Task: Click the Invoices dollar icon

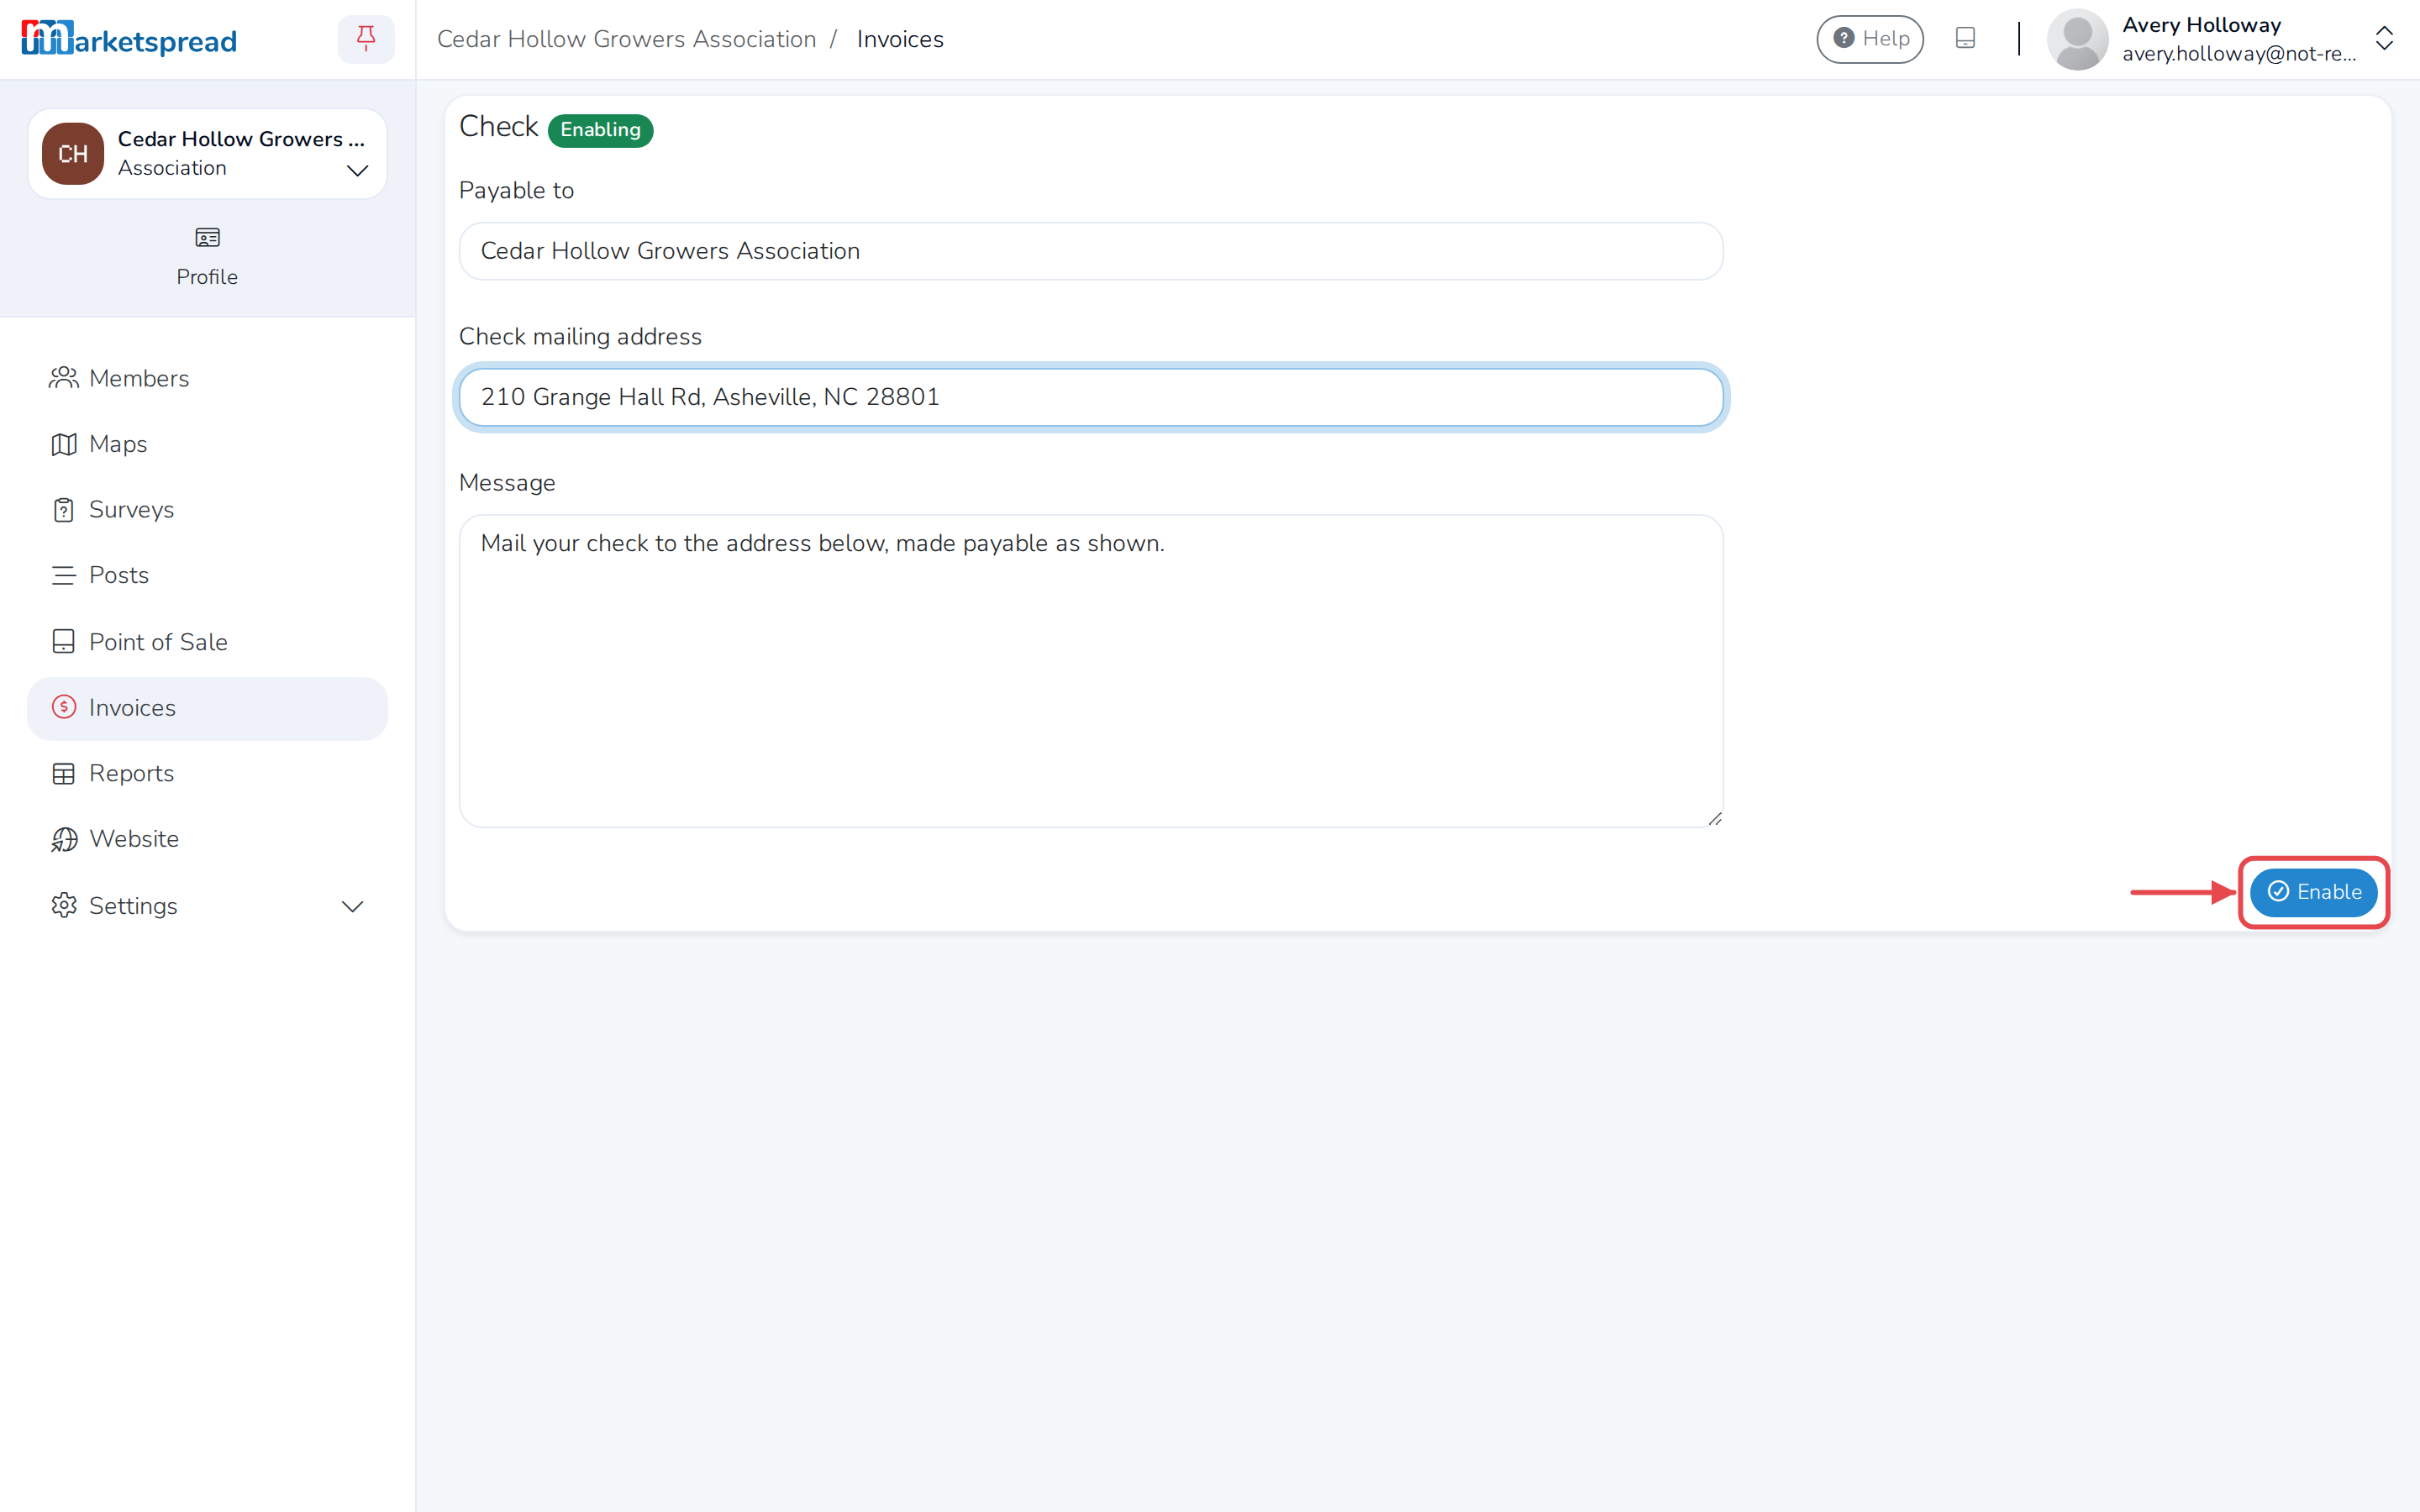Action: [64, 707]
